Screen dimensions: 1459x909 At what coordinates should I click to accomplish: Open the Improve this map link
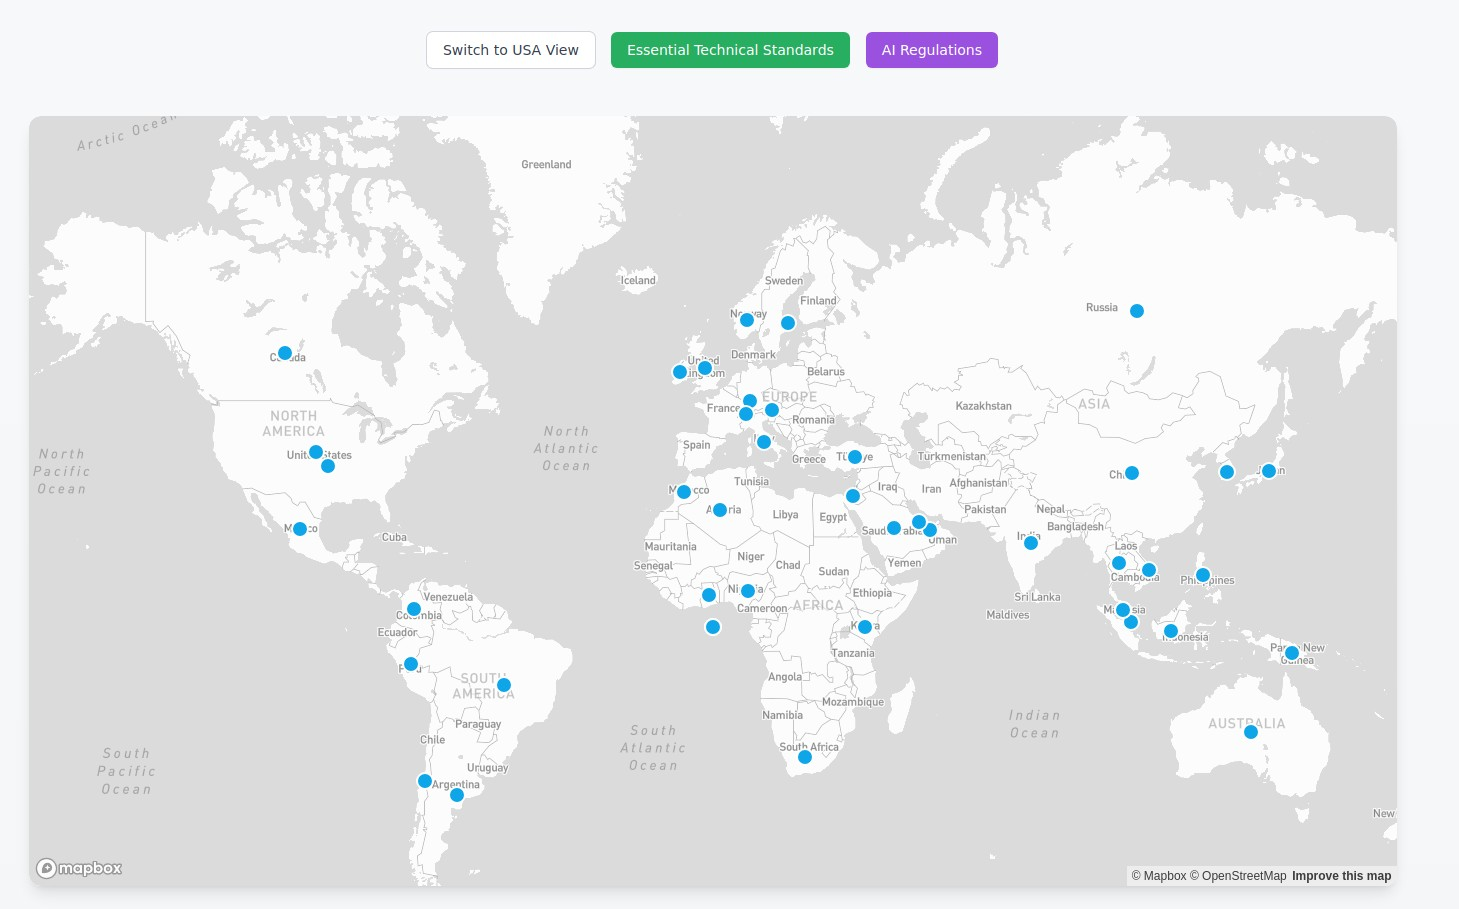tap(1341, 876)
